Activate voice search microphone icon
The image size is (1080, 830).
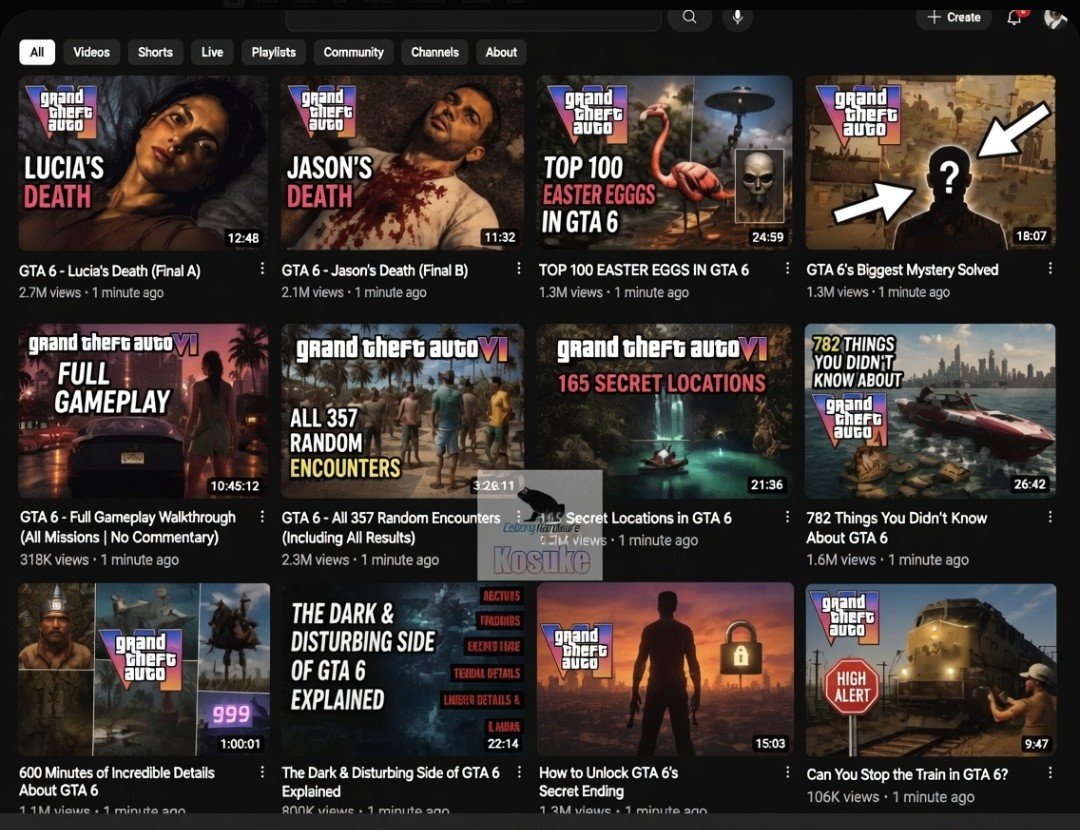coord(737,17)
